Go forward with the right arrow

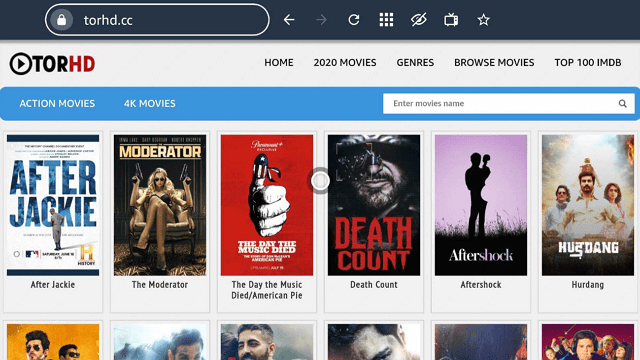point(322,20)
